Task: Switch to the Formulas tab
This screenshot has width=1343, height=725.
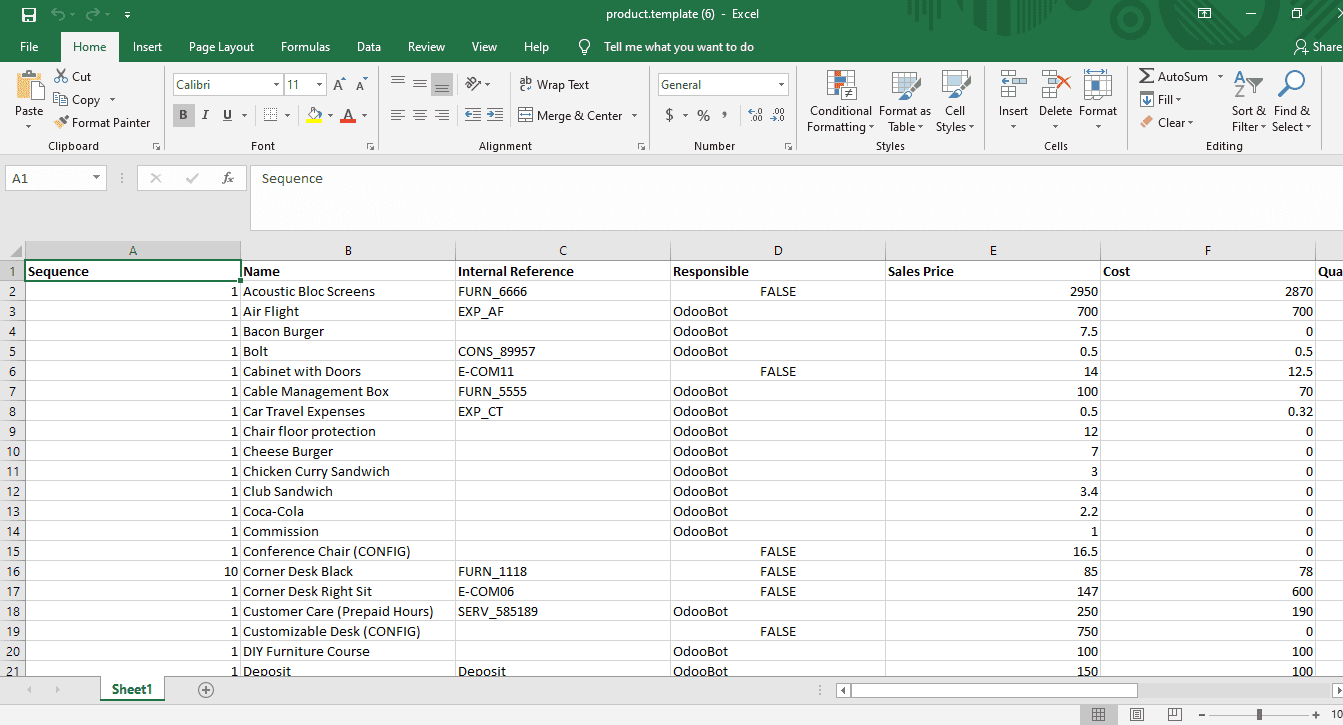Action: (x=305, y=47)
